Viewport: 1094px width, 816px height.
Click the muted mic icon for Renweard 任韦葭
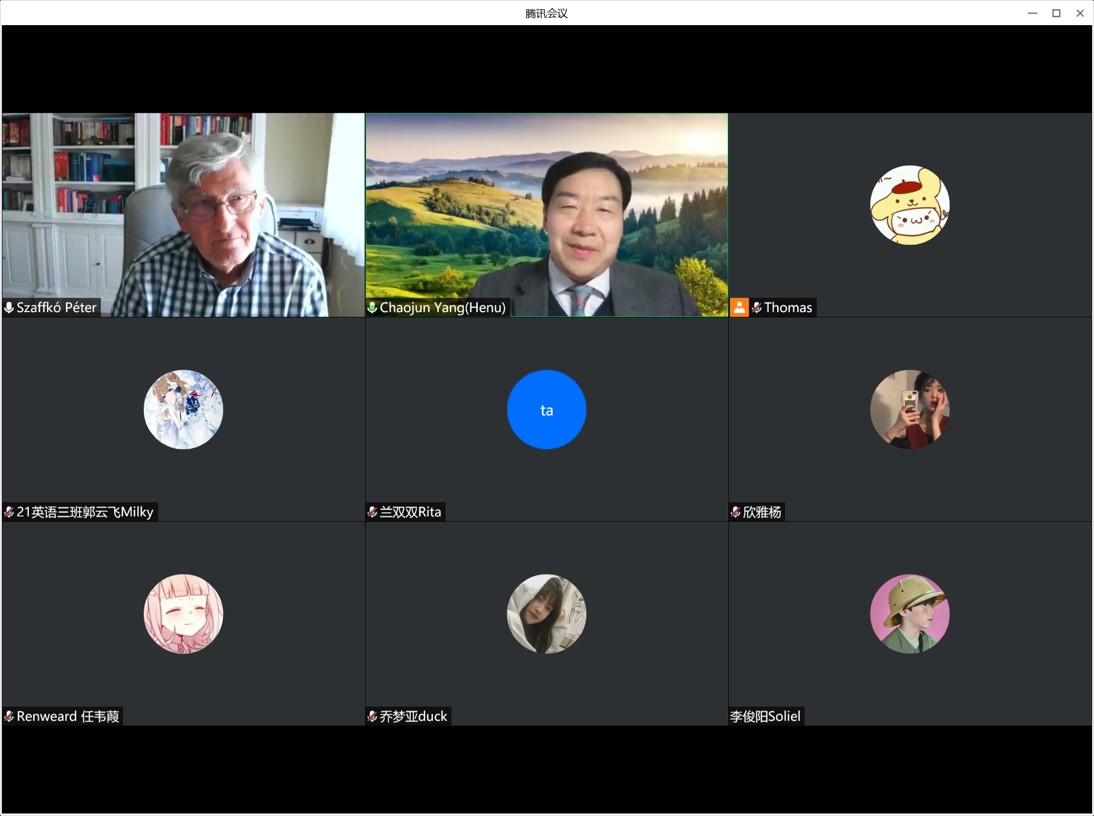[x=9, y=717]
